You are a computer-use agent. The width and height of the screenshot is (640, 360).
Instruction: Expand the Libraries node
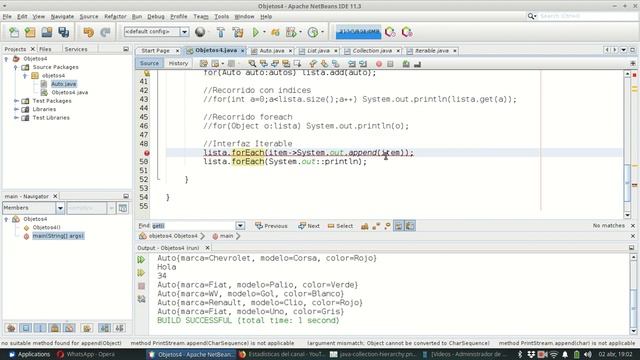coord(16,109)
